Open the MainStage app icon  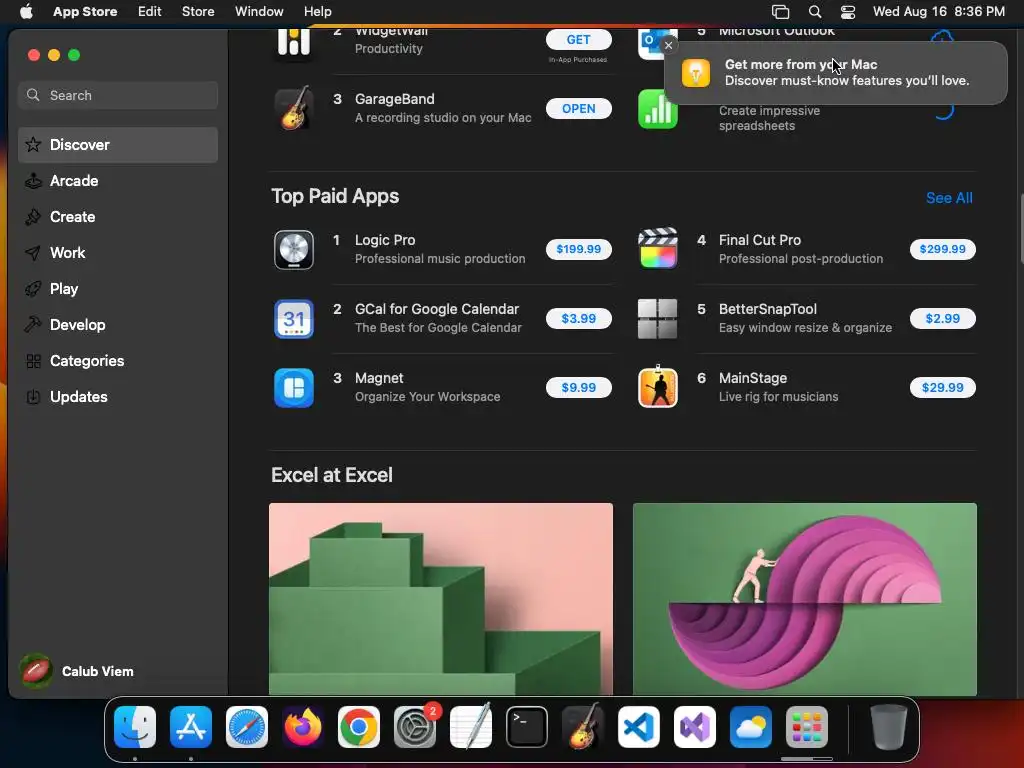[x=658, y=387]
